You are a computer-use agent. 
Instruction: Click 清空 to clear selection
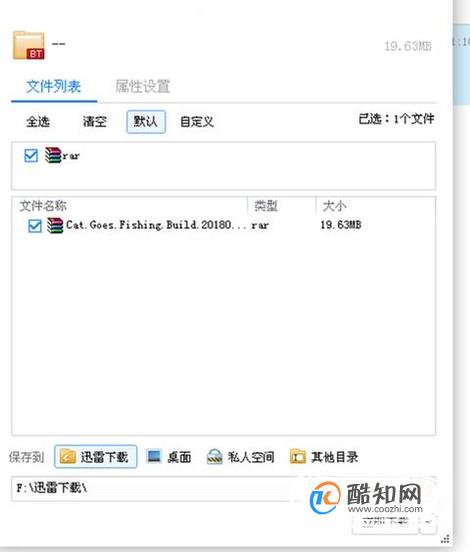tap(95, 122)
